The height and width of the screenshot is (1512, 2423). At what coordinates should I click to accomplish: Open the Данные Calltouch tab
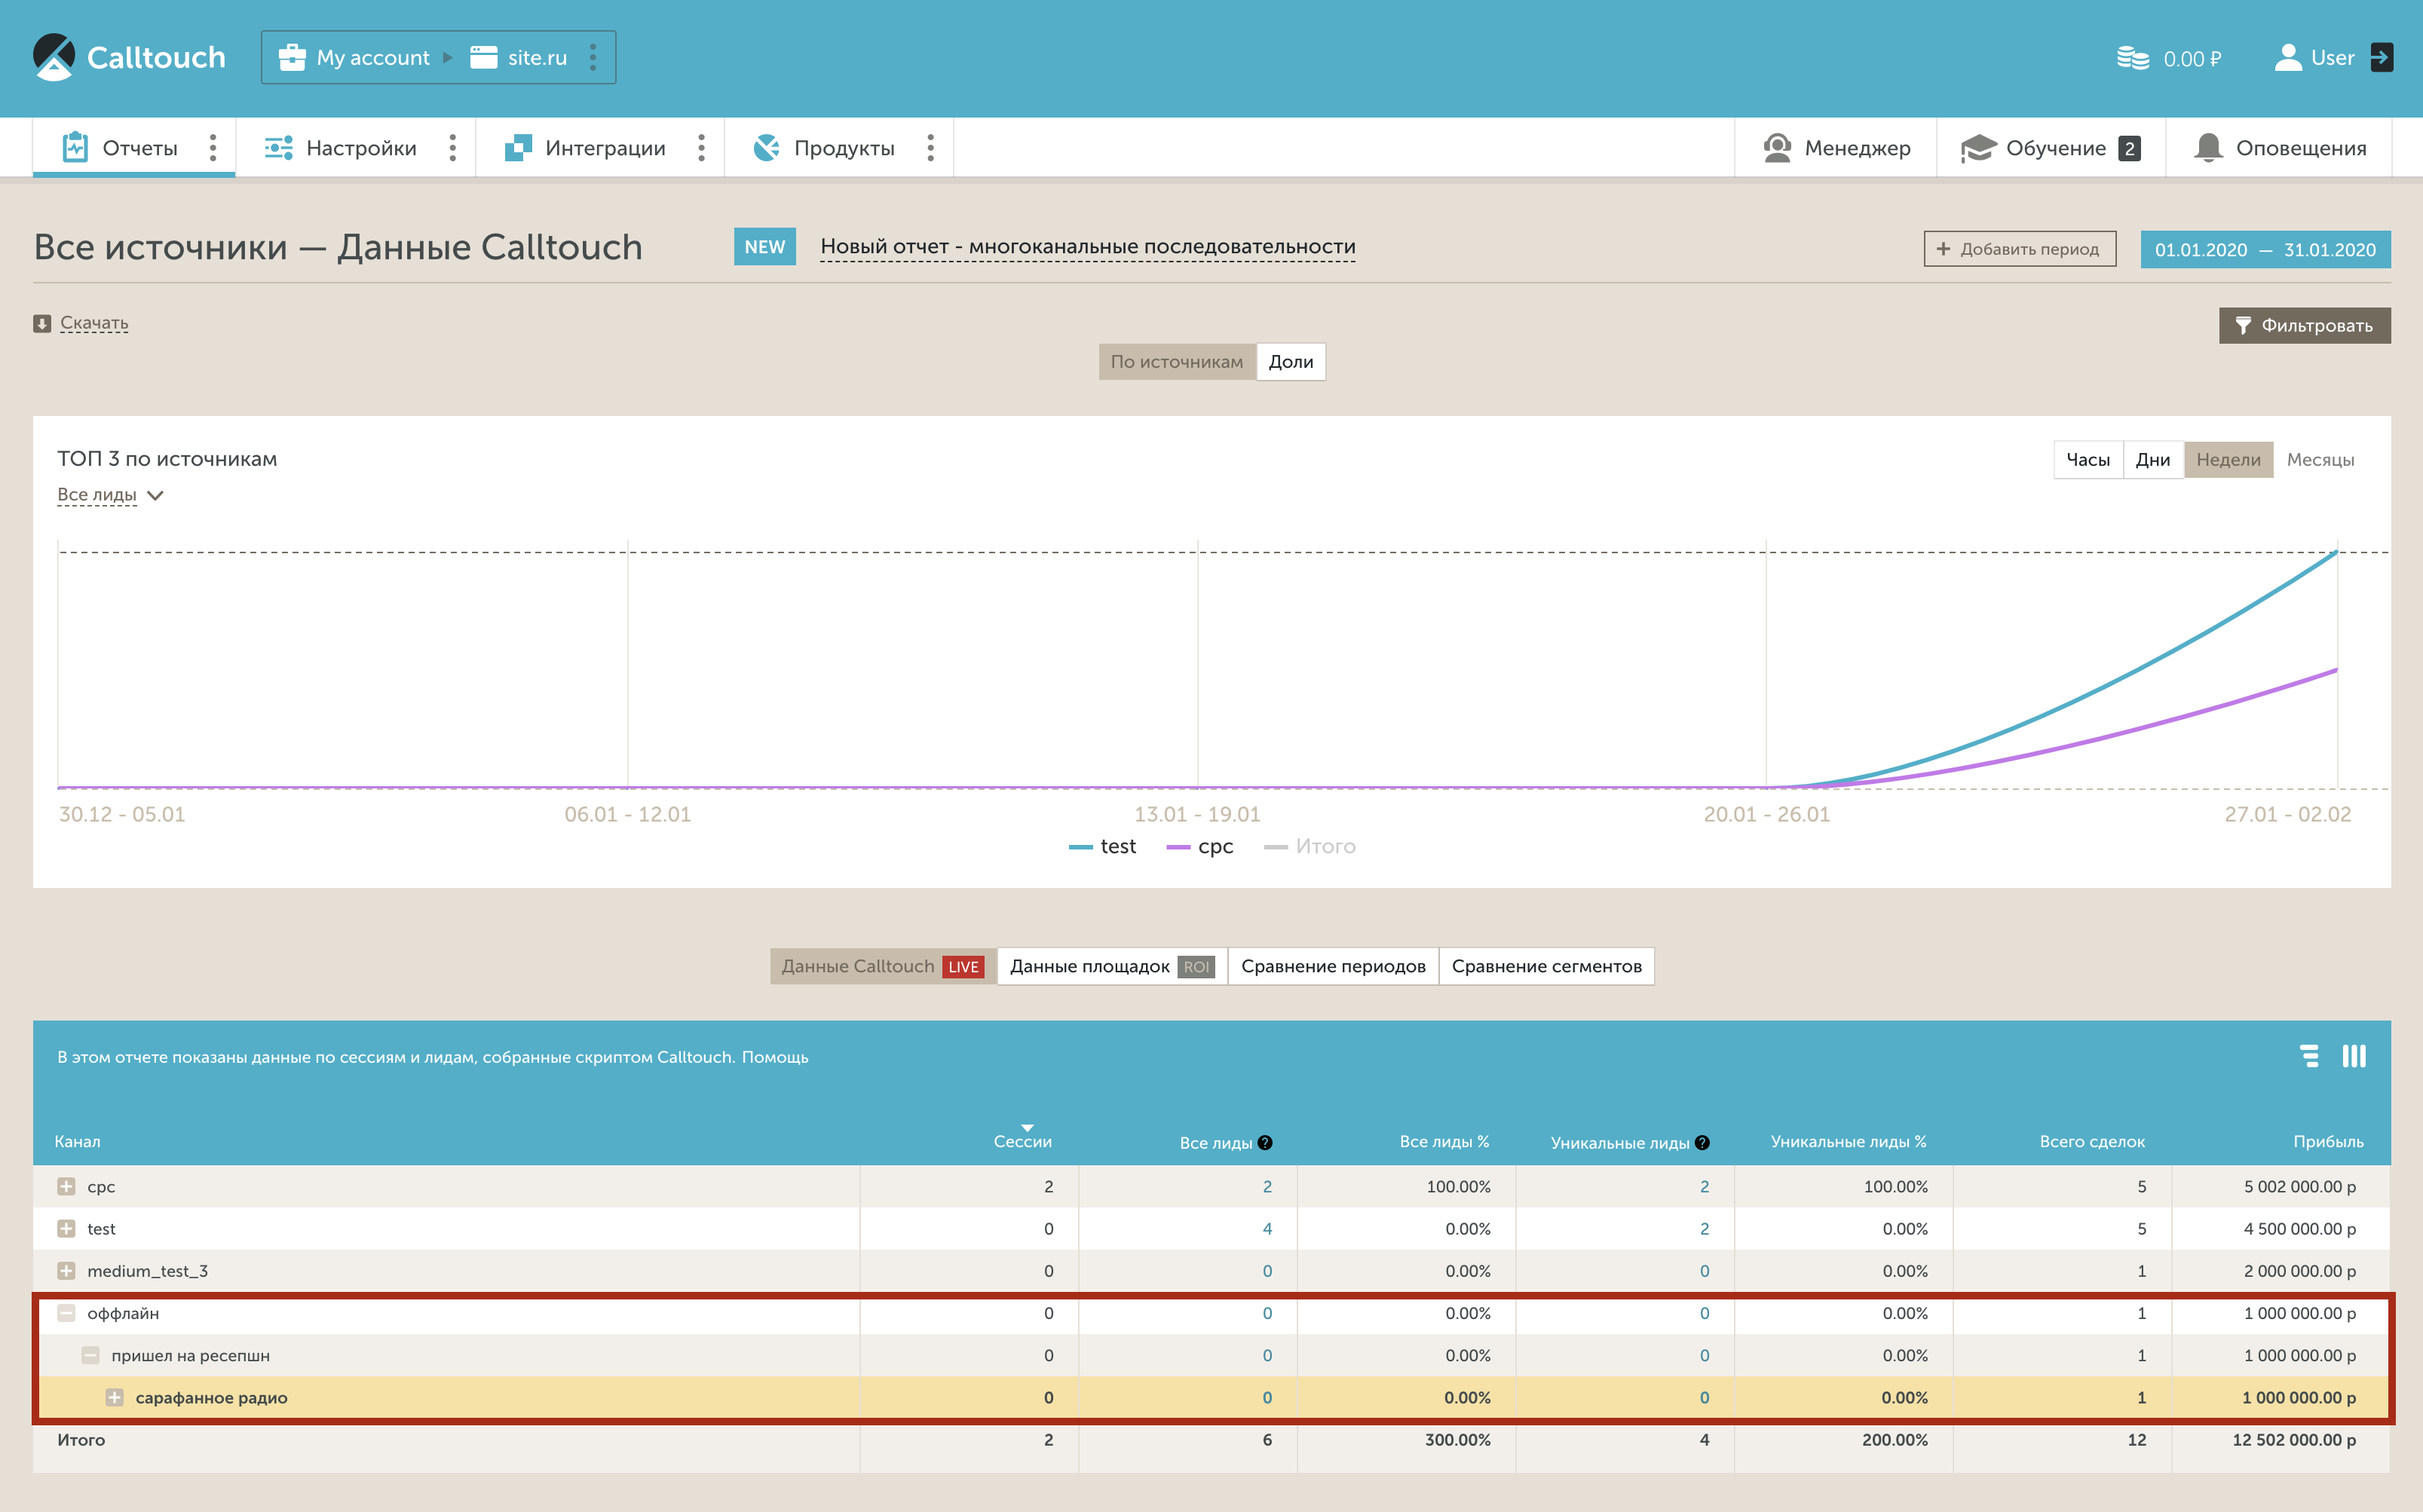click(x=883, y=967)
